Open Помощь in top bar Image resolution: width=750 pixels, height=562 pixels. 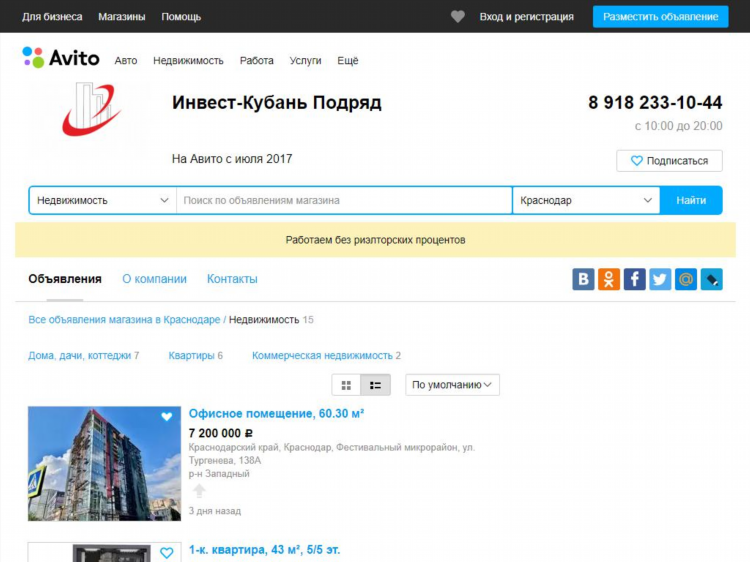coord(181,17)
